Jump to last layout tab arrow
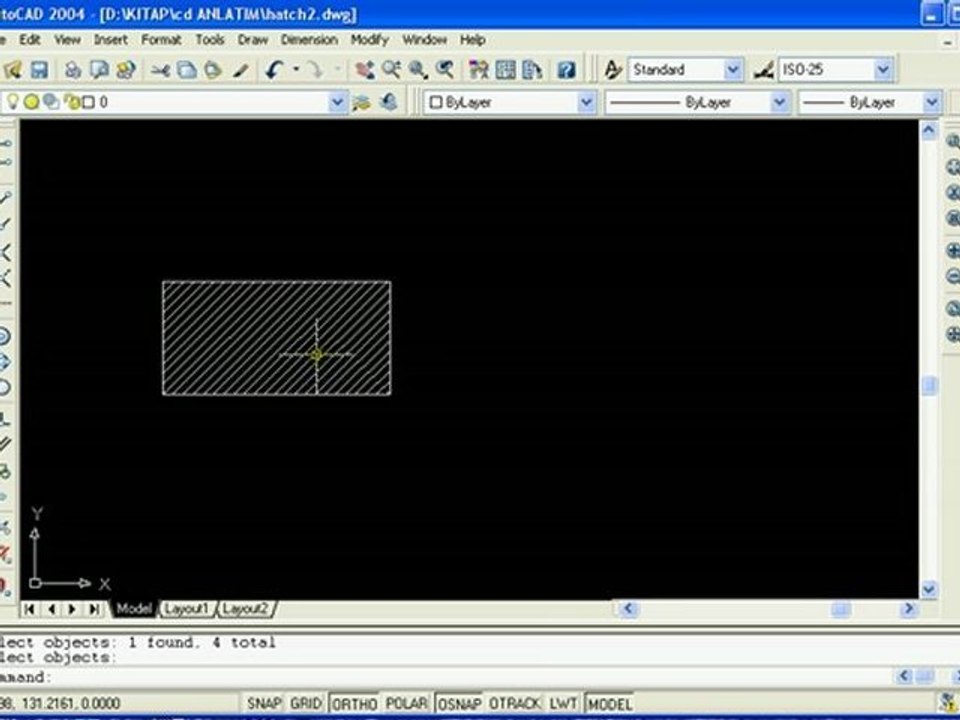This screenshot has width=960, height=720. click(x=94, y=609)
